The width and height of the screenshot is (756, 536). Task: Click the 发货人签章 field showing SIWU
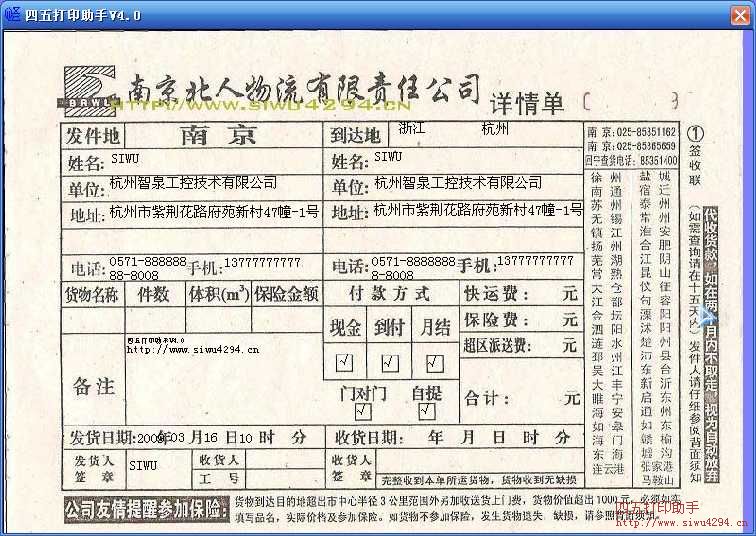(x=143, y=466)
